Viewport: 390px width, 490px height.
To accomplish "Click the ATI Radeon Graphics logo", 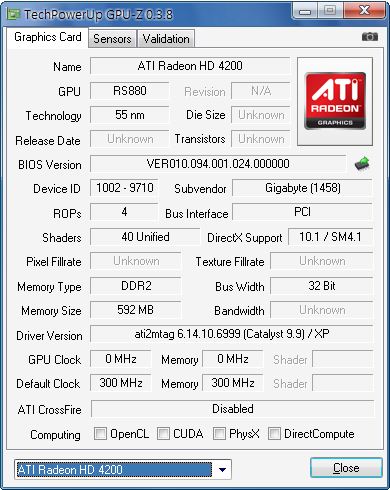I will [x=335, y=101].
